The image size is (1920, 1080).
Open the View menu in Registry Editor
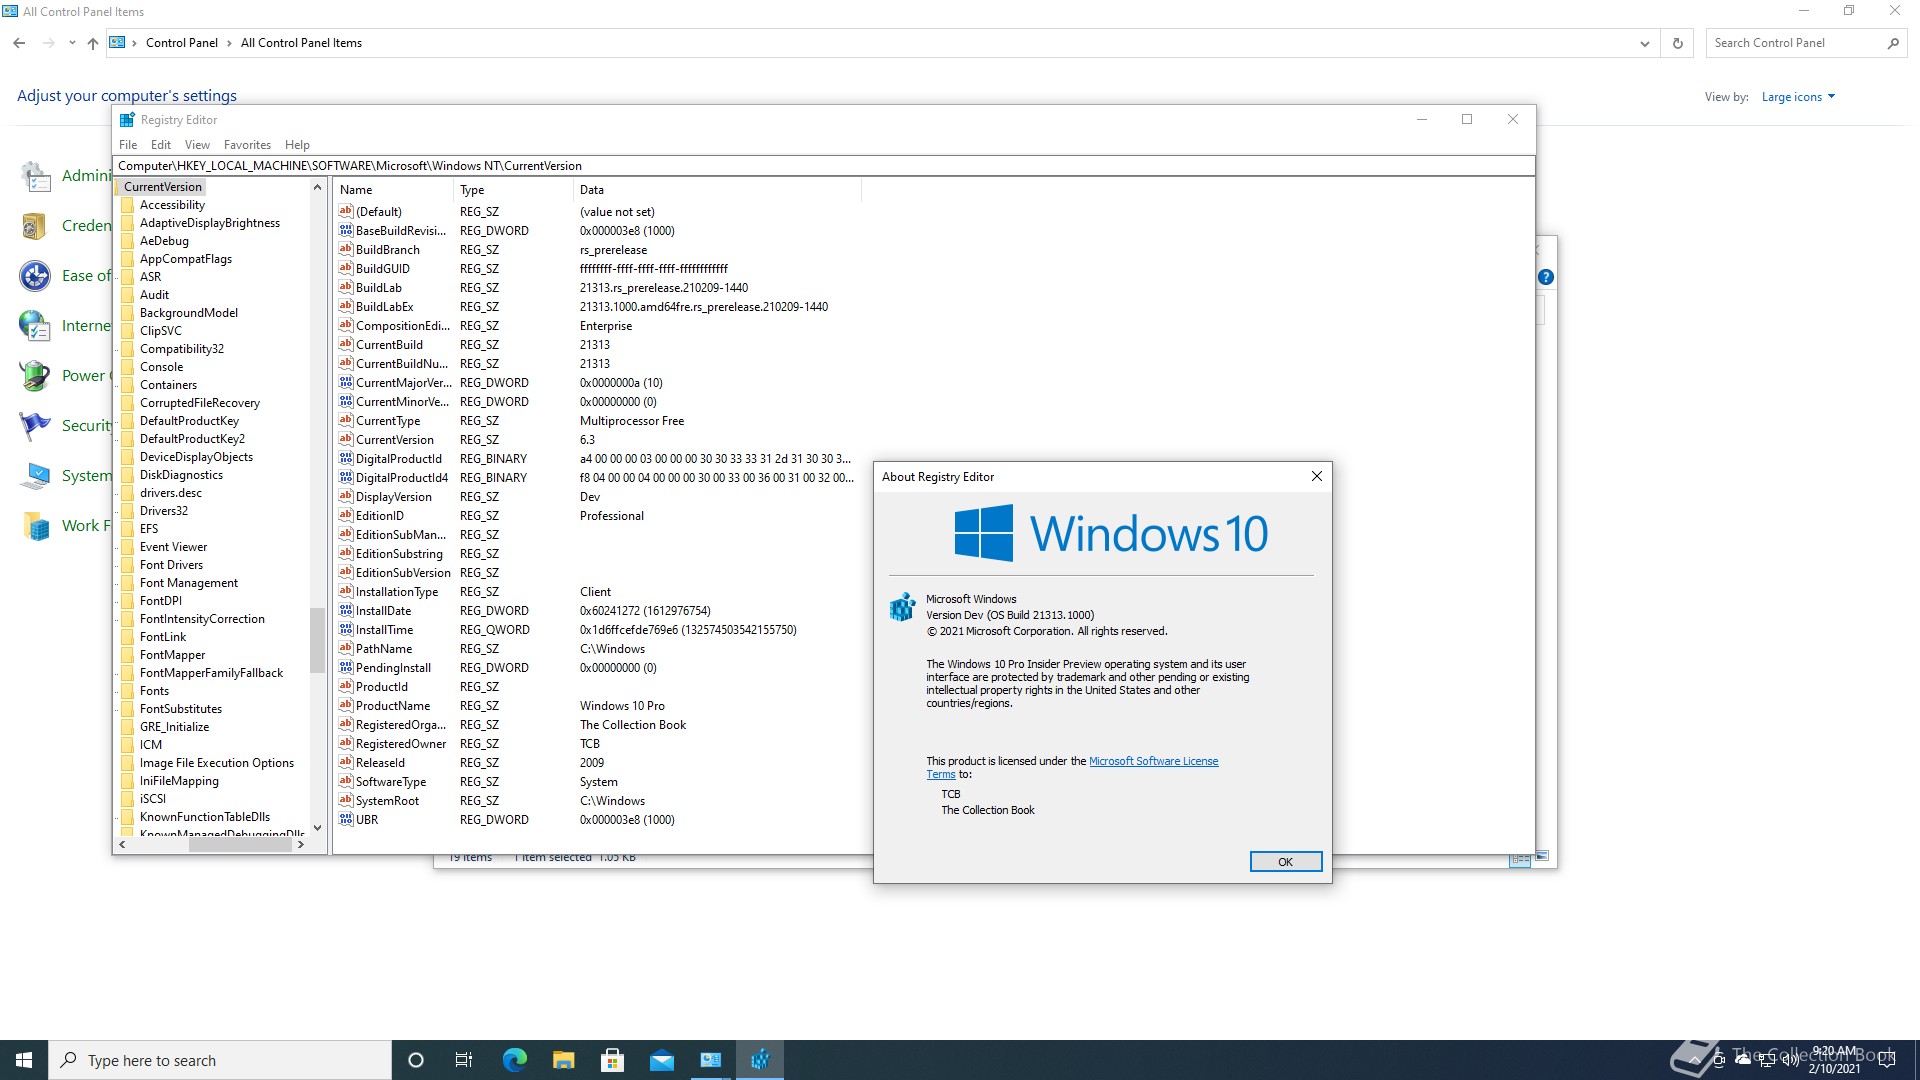coord(197,145)
